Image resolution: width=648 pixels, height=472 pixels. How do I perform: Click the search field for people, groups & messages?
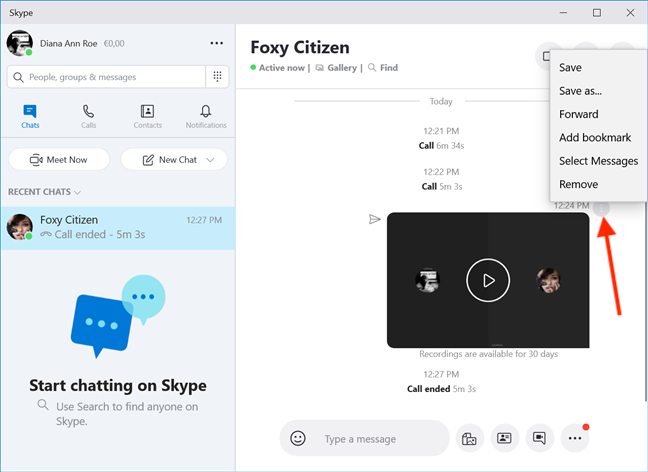tap(106, 77)
